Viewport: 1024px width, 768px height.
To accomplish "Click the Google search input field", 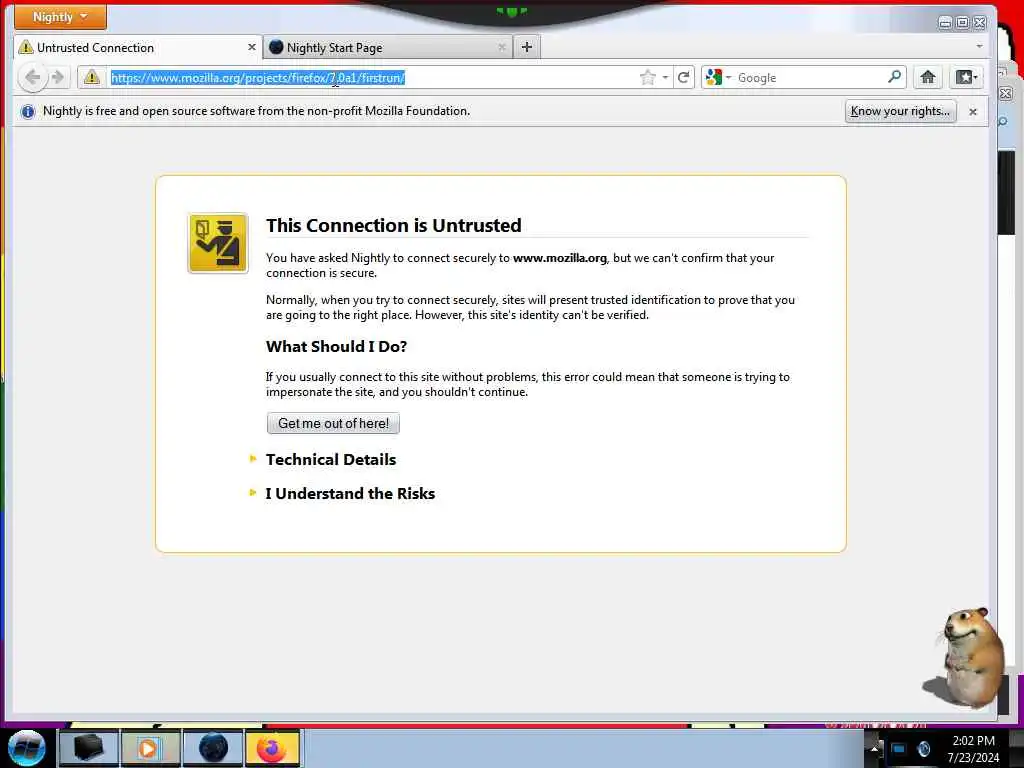I will pyautogui.click(x=810, y=78).
